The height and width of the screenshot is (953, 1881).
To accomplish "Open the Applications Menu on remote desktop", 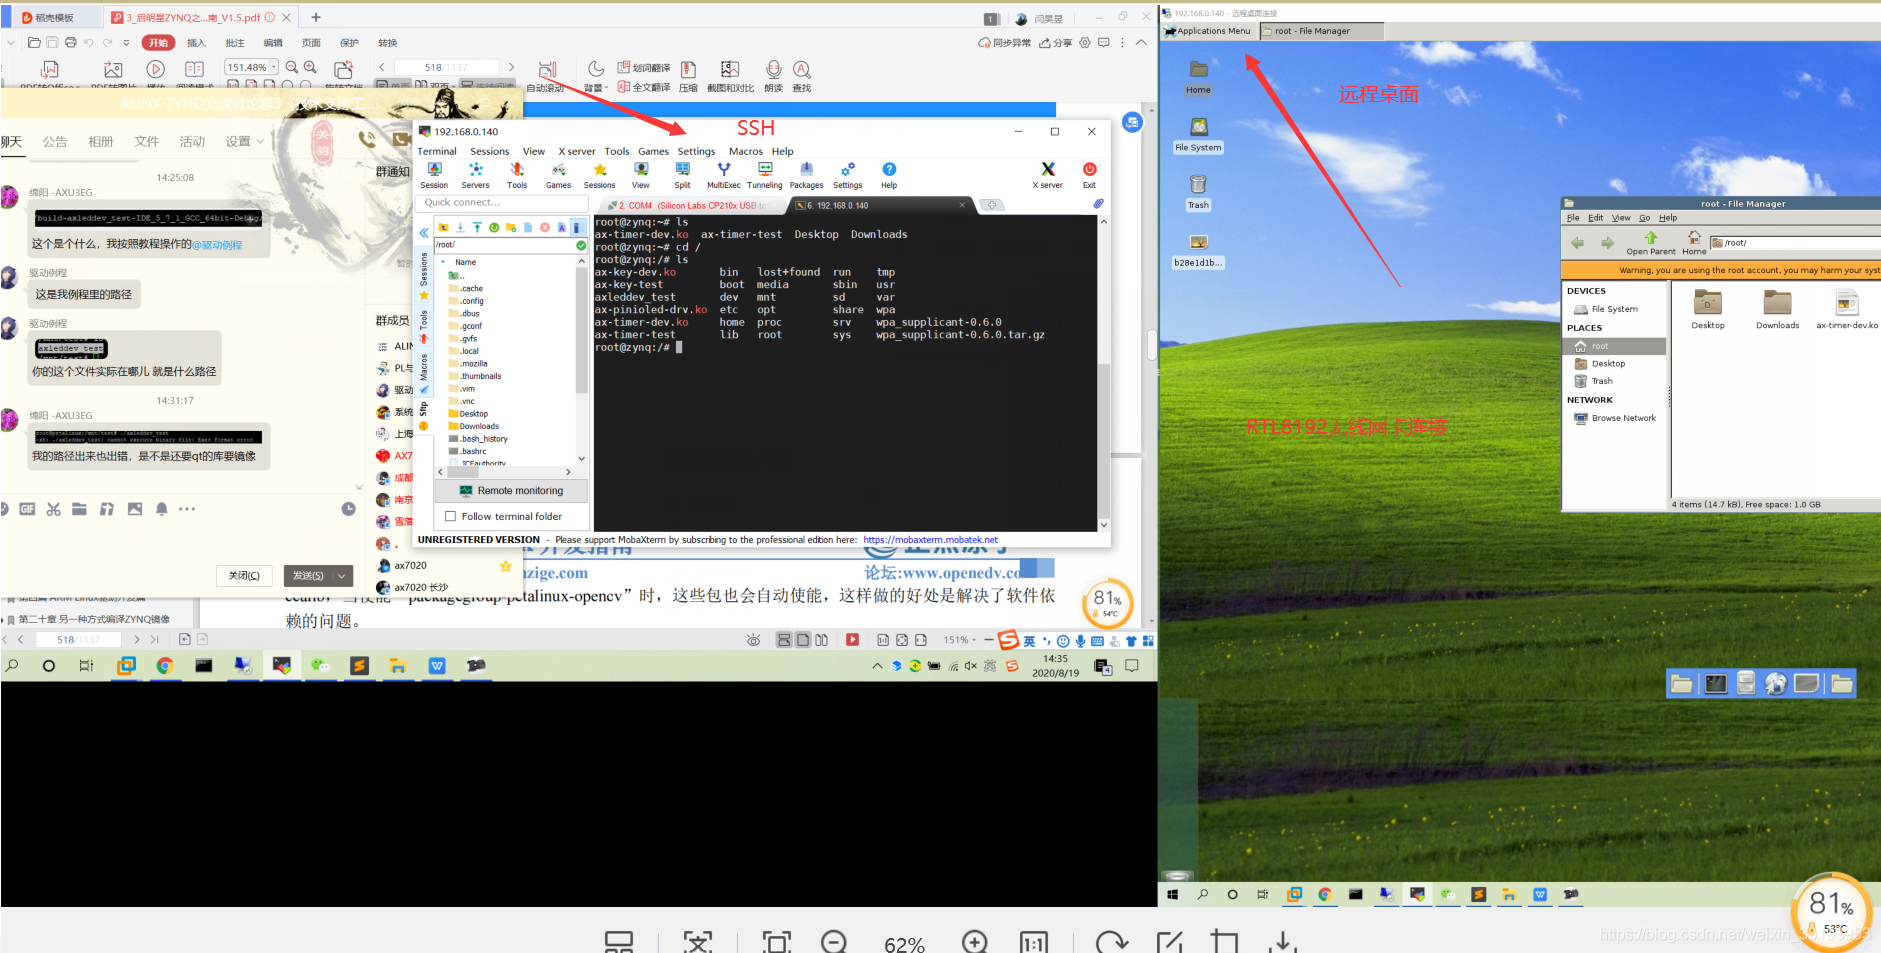I will pyautogui.click(x=1207, y=31).
